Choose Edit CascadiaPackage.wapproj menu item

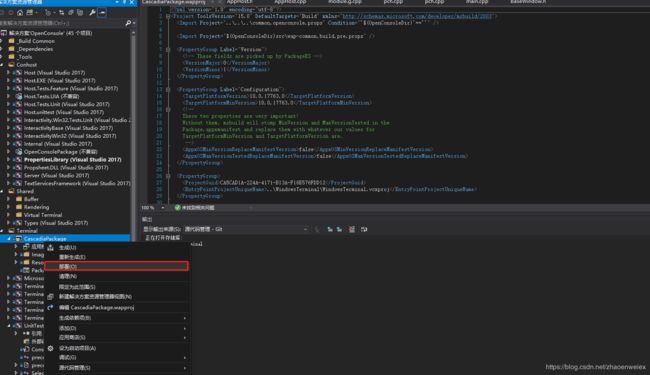pos(116,307)
